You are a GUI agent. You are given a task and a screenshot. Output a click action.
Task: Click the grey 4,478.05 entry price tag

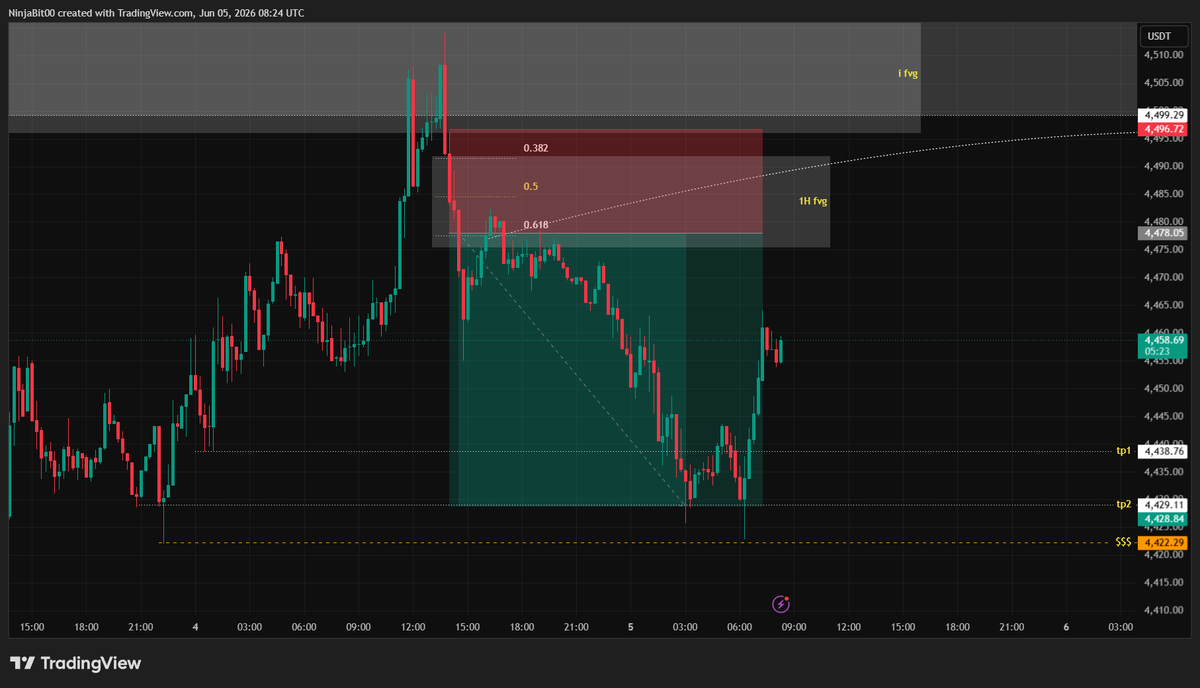point(1163,233)
